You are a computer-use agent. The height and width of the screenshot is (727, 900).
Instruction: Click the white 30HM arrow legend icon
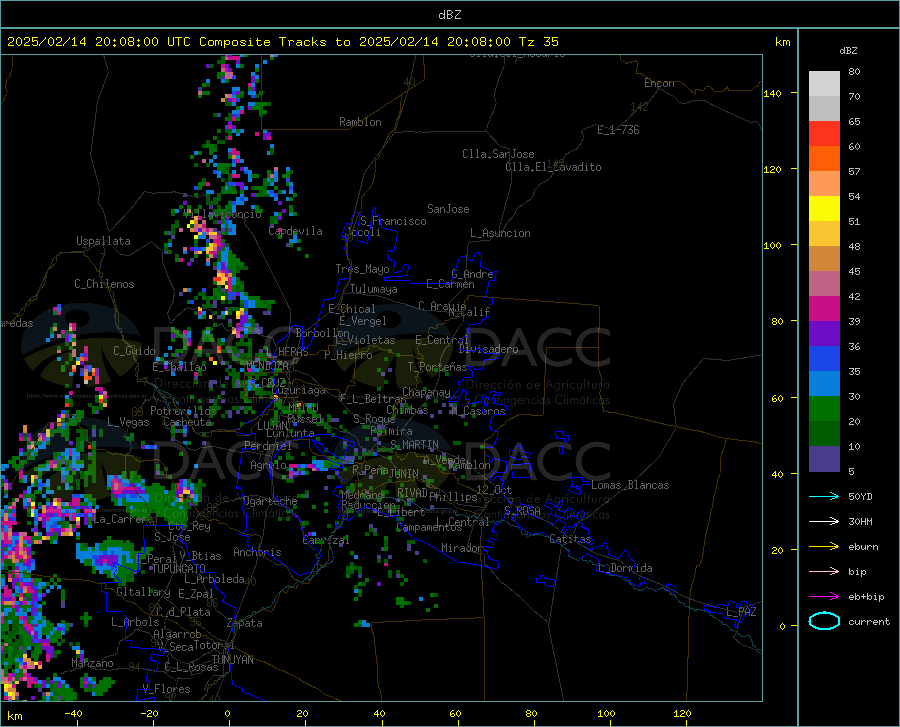tap(824, 522)
